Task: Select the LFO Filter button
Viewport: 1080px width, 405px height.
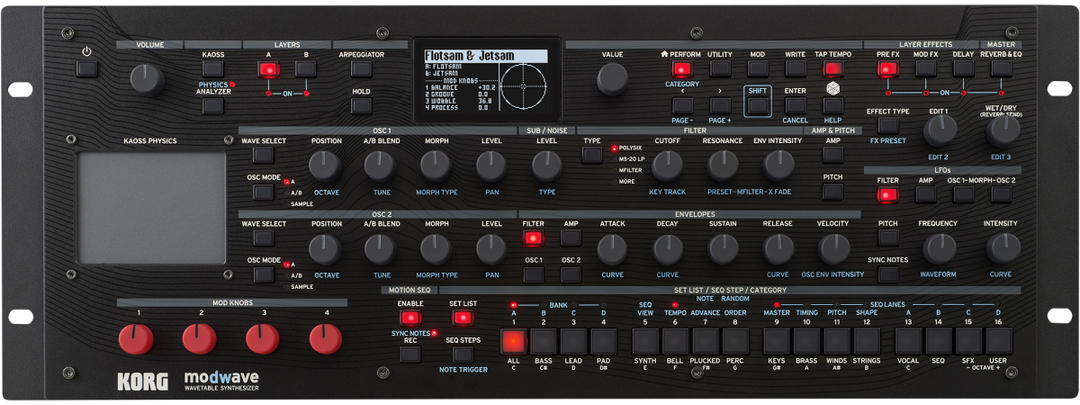Action: tap(888, 195)
